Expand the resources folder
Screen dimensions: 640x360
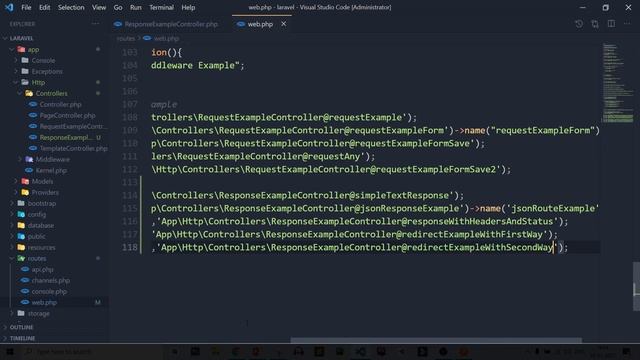tap(41, 247)
